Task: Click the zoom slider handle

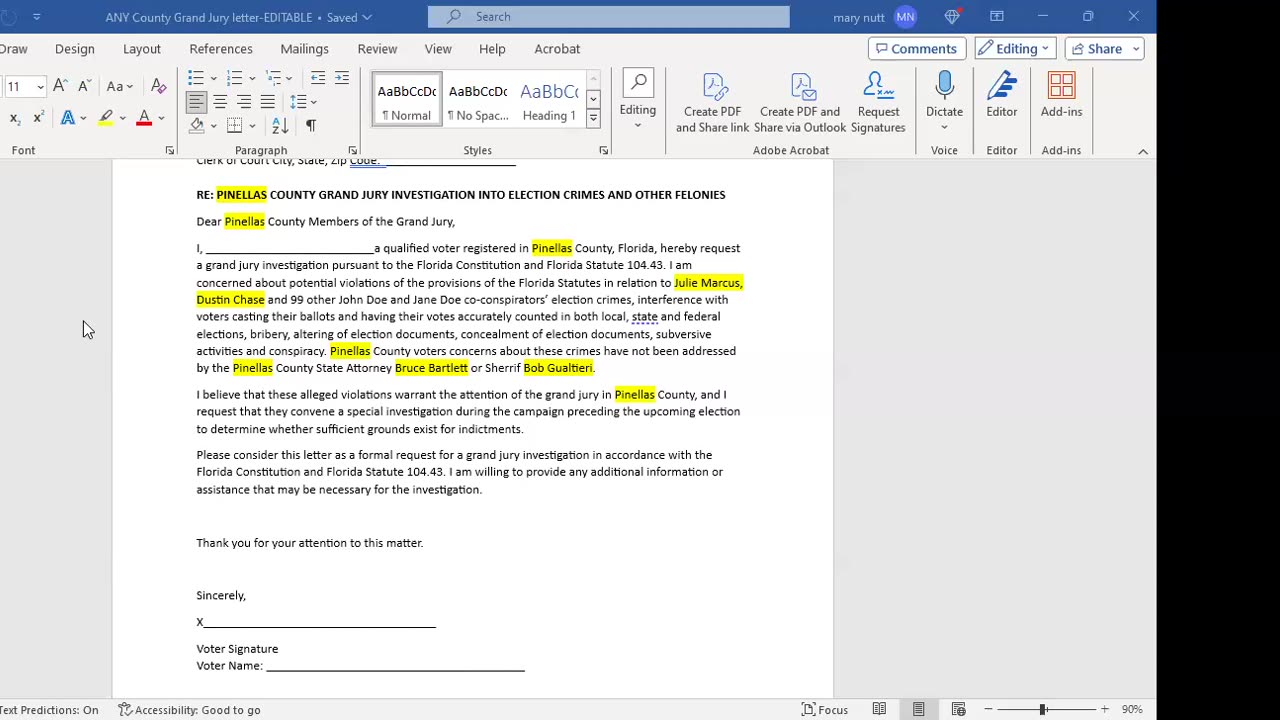Action: point(1042,709)
